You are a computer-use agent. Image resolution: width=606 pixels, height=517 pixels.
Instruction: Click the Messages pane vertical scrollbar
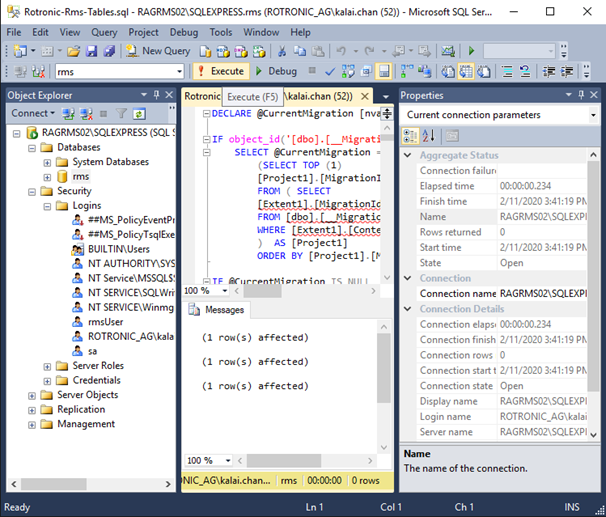pos(384,369)
